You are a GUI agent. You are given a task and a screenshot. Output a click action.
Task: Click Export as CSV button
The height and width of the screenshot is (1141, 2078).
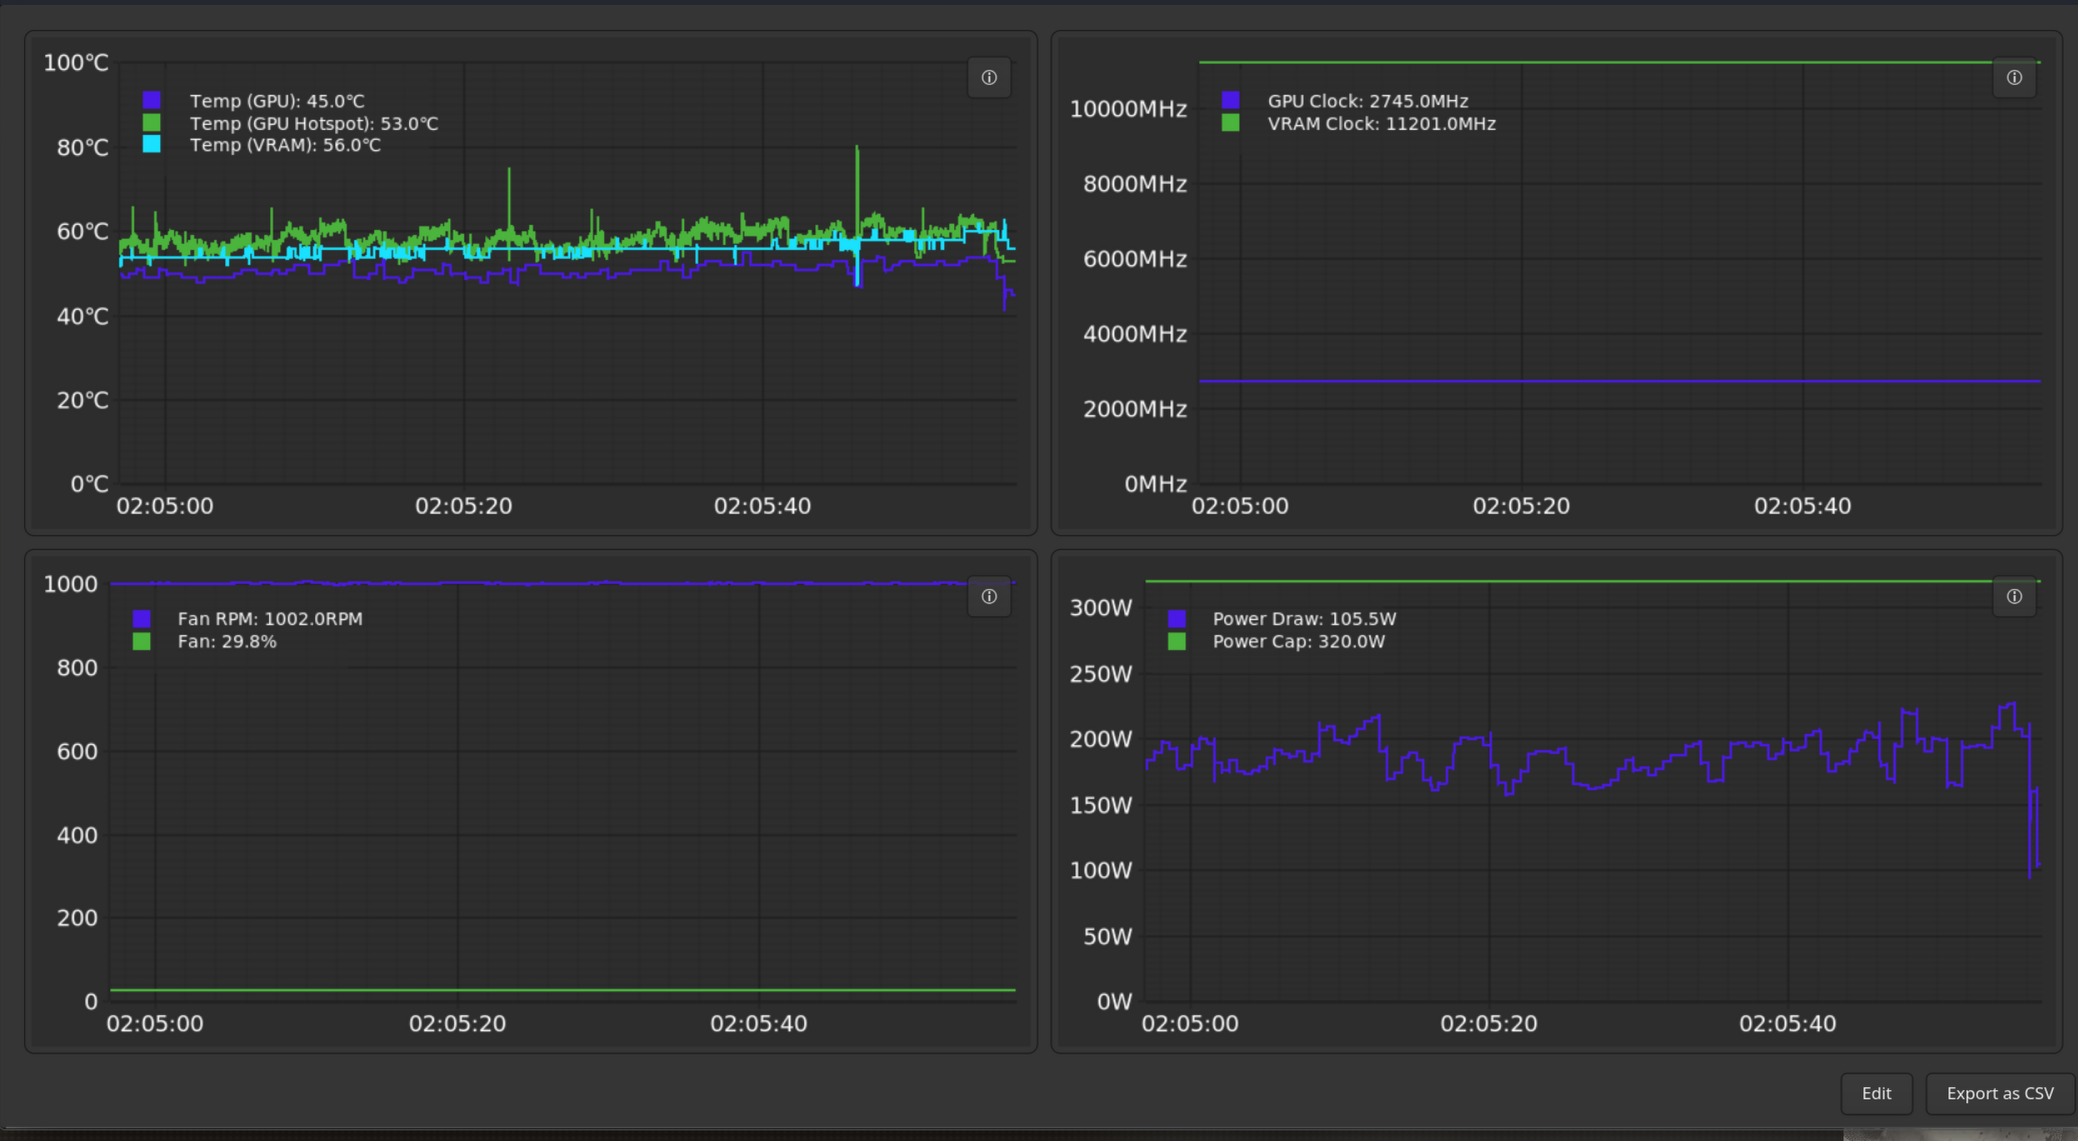pos(1999,1093)
